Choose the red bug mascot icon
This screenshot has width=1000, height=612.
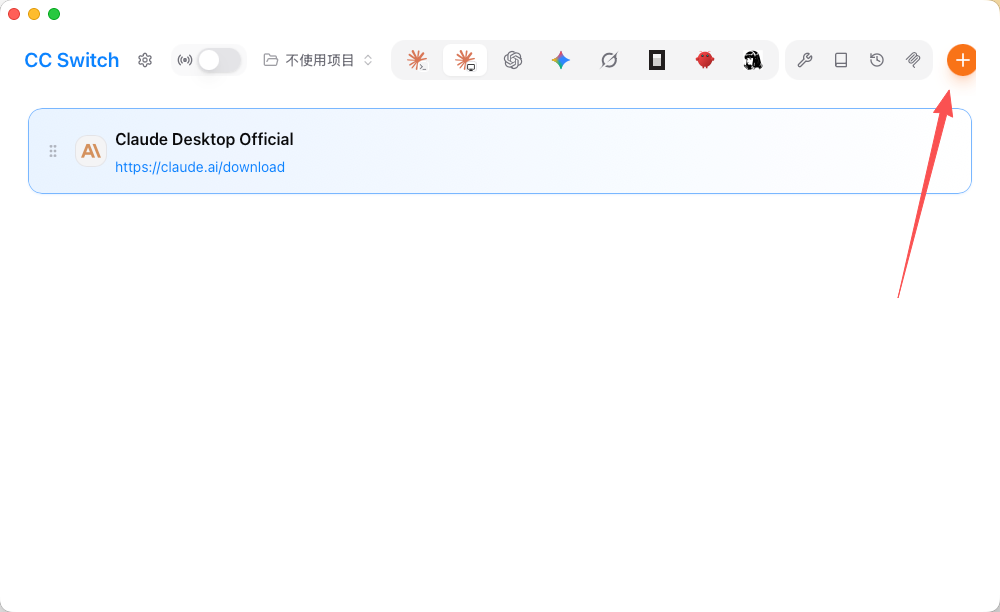705,60
